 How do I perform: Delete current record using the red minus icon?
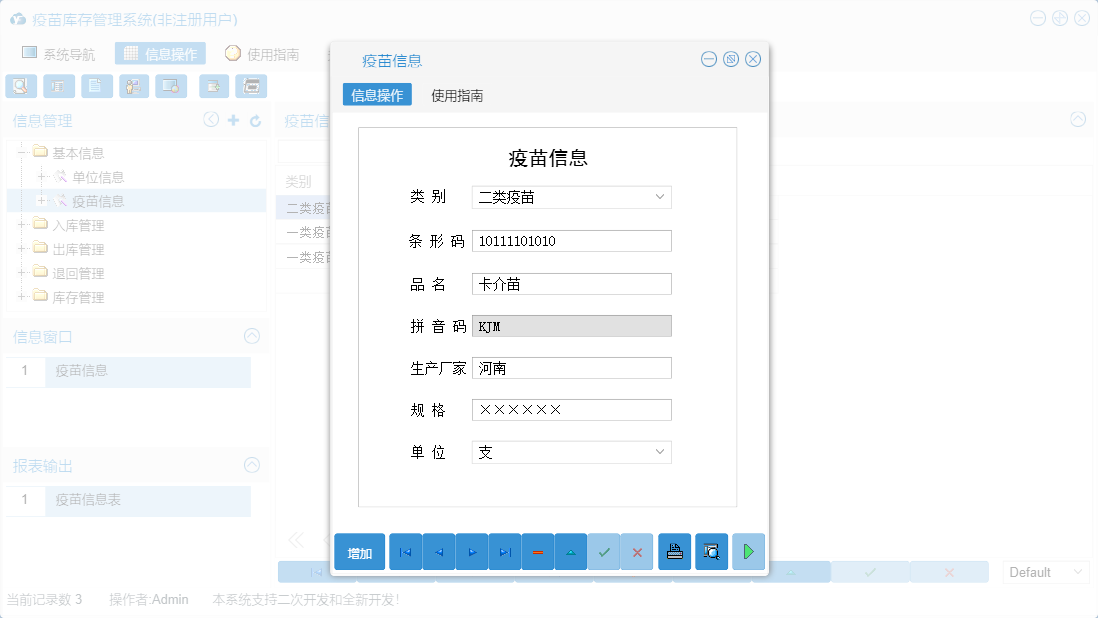tap(537, 551)
